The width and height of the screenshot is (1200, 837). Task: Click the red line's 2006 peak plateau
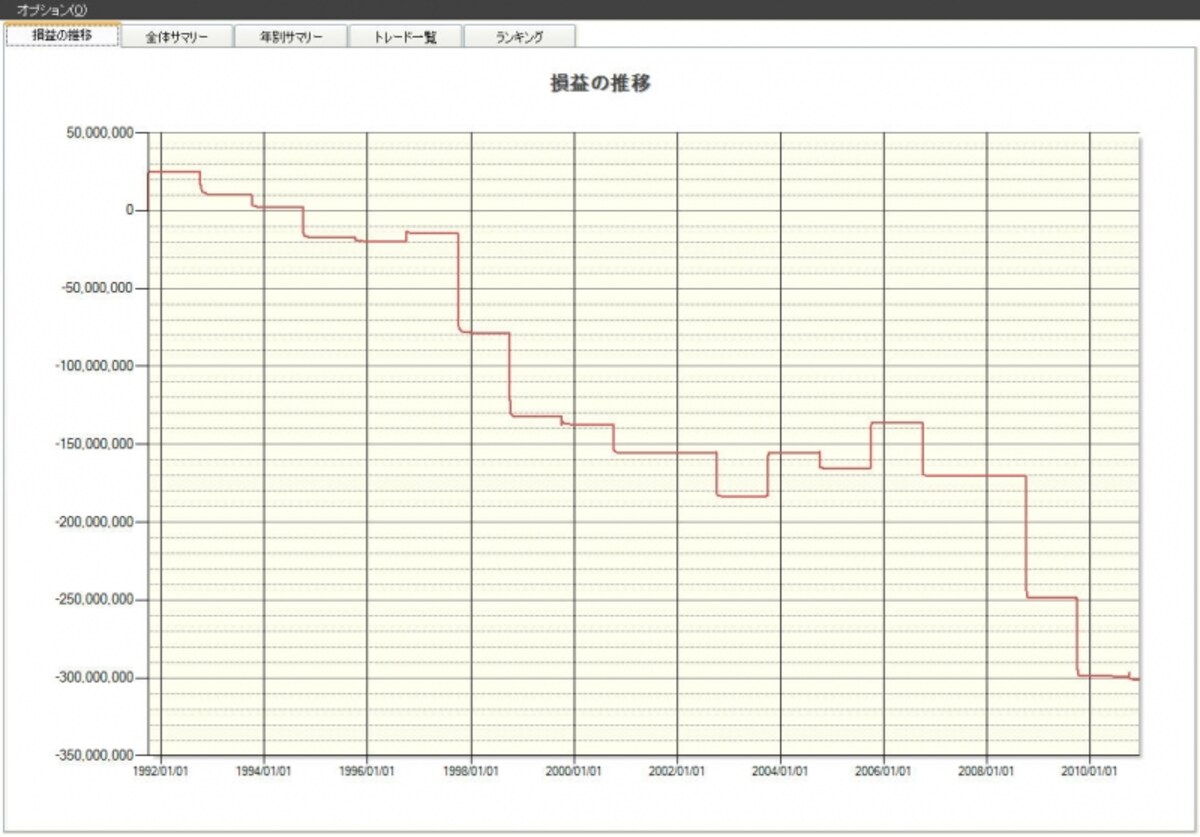click(x=897, y=423)
